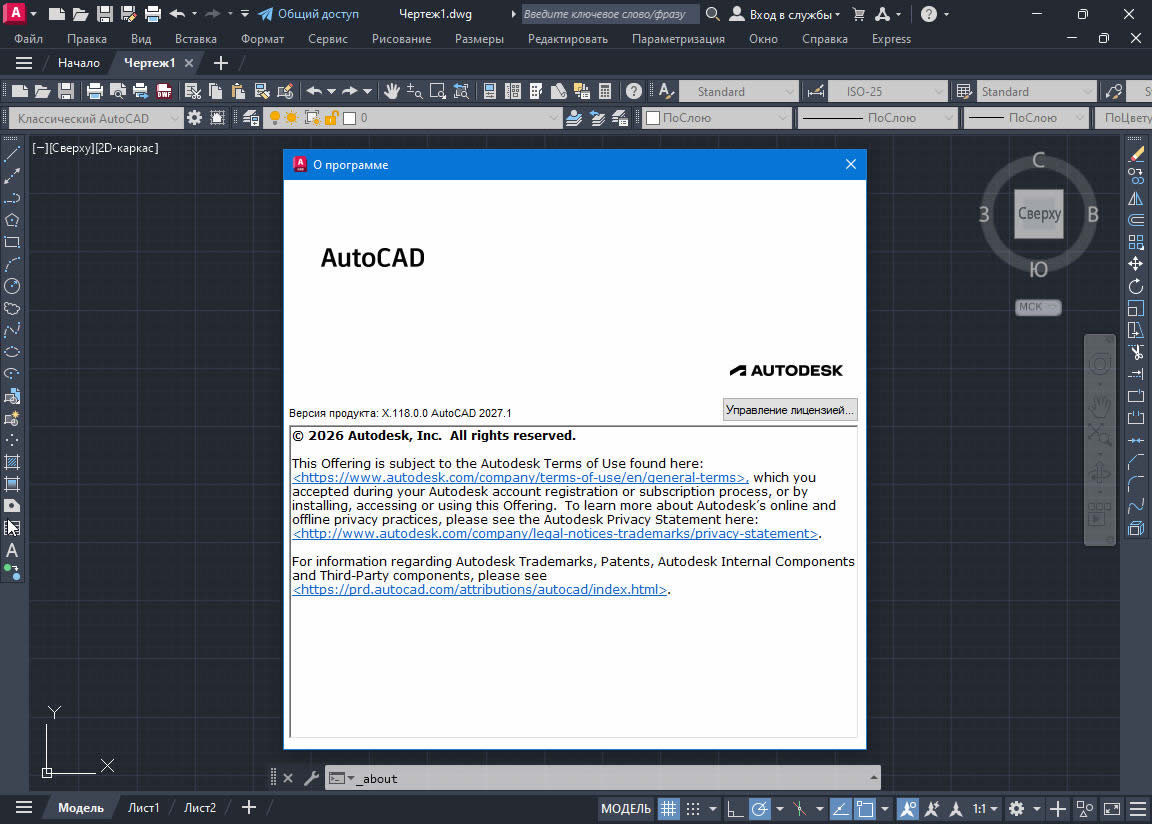The width and height of the screenshot is (1152, 824).
Task: Select the Ellipse draw tool
Action: click(12, 352)
